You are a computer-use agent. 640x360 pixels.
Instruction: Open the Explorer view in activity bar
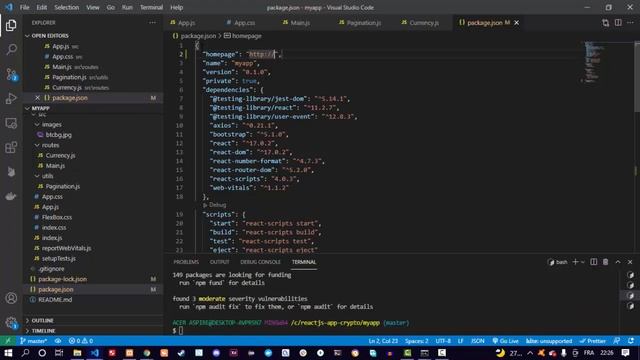pos(11,25)
